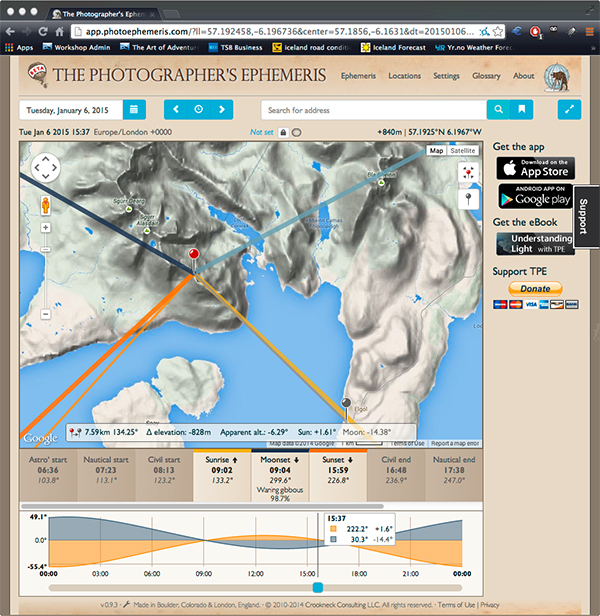Bookmark this page with star icon
This screenshot has width=600, height=616.
coord(498,31)
